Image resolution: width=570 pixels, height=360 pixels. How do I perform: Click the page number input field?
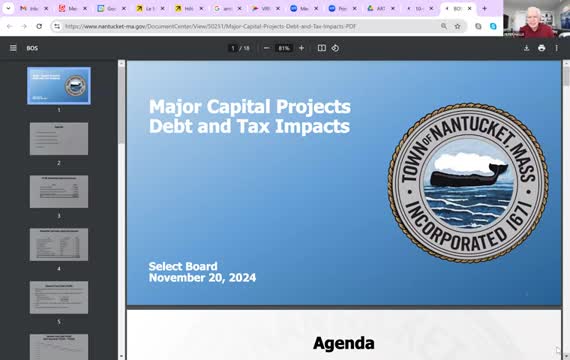[233, 48]
